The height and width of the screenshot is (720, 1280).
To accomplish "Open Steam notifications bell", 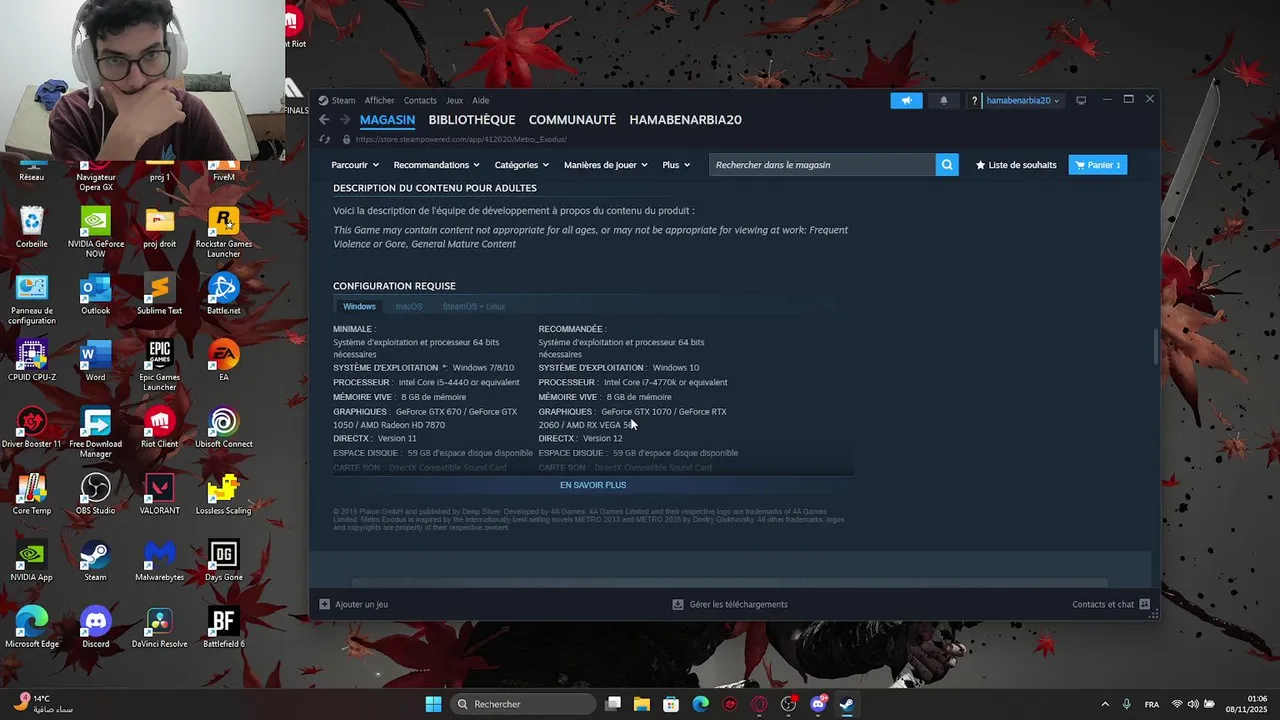I will 943,100.
